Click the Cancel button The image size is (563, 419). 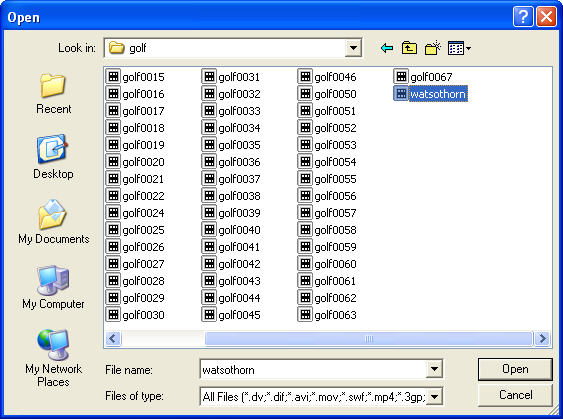tap(515, 395)
